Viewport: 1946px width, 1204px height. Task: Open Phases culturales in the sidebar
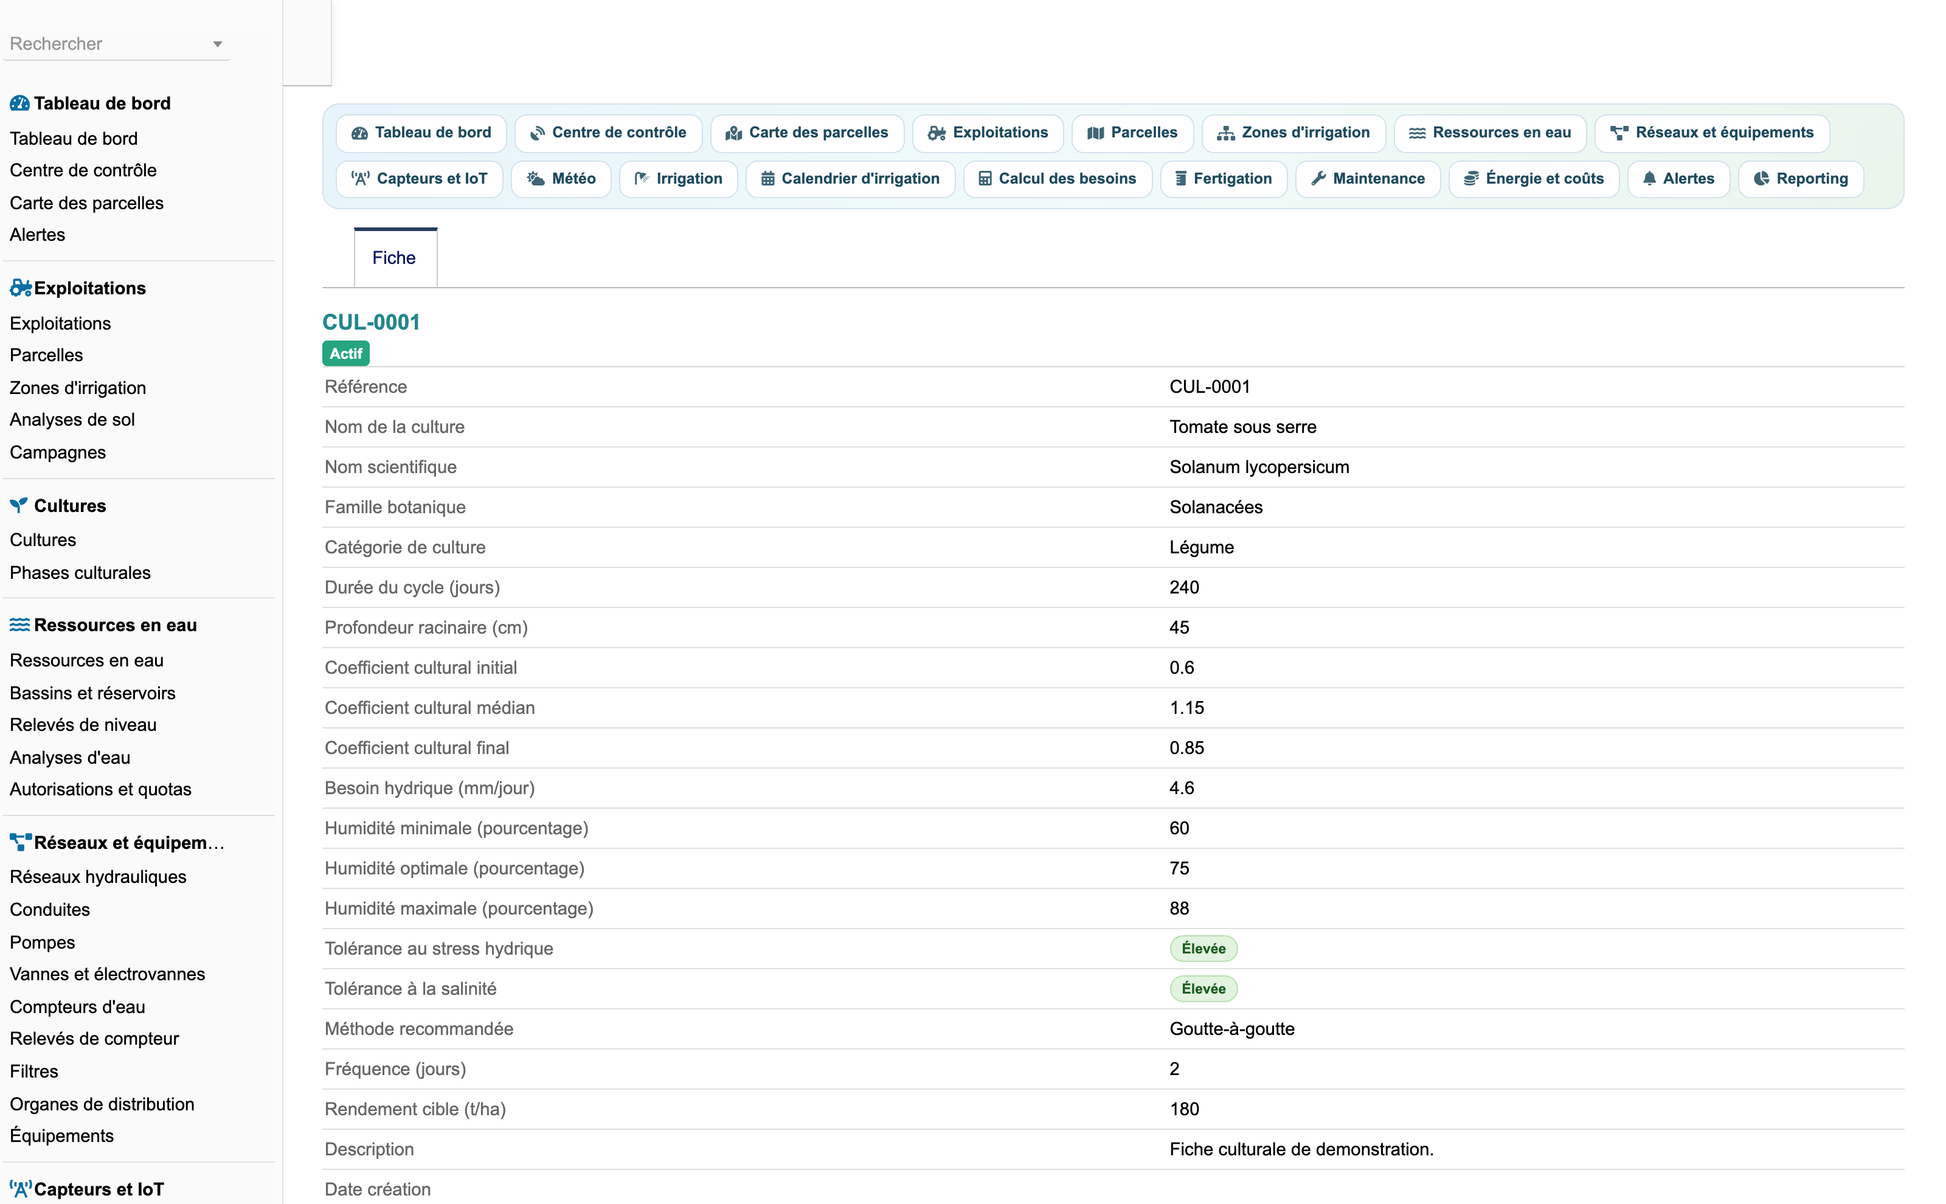(80, 573)
